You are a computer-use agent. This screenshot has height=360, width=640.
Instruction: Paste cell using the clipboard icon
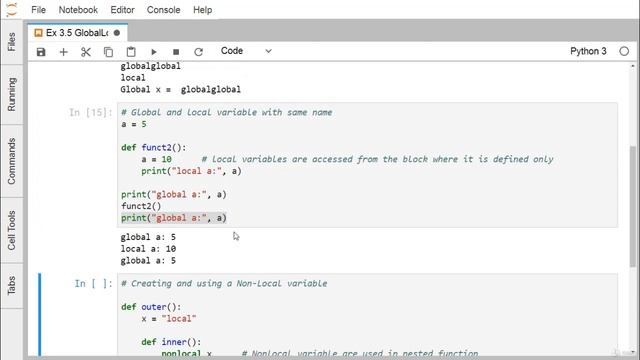[x=131, y=52]
